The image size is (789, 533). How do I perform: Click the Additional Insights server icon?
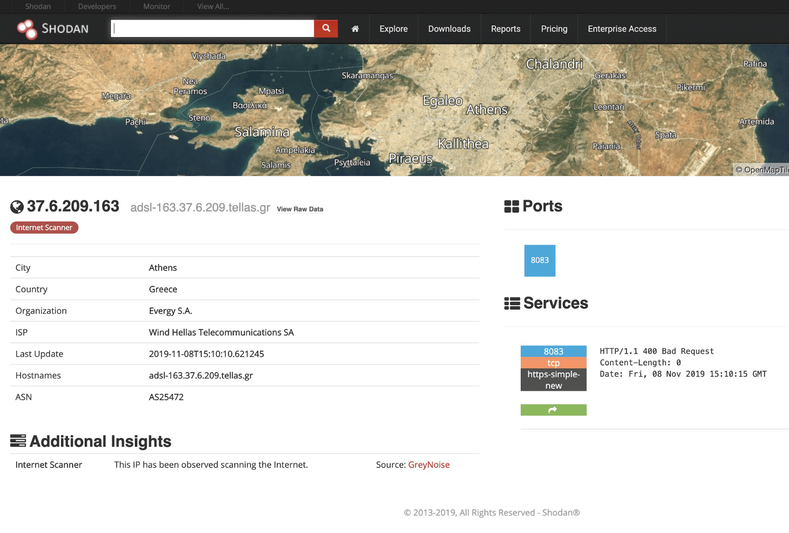[x=18, y=441]
